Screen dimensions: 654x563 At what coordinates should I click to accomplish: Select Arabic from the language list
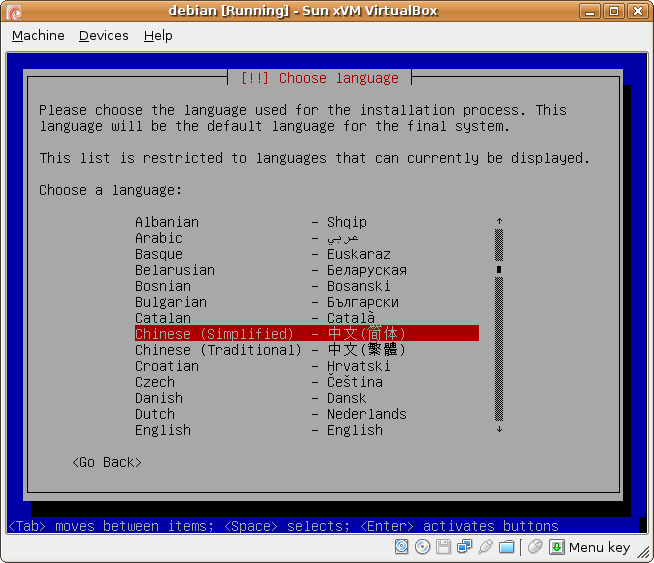tap(307, 238)
